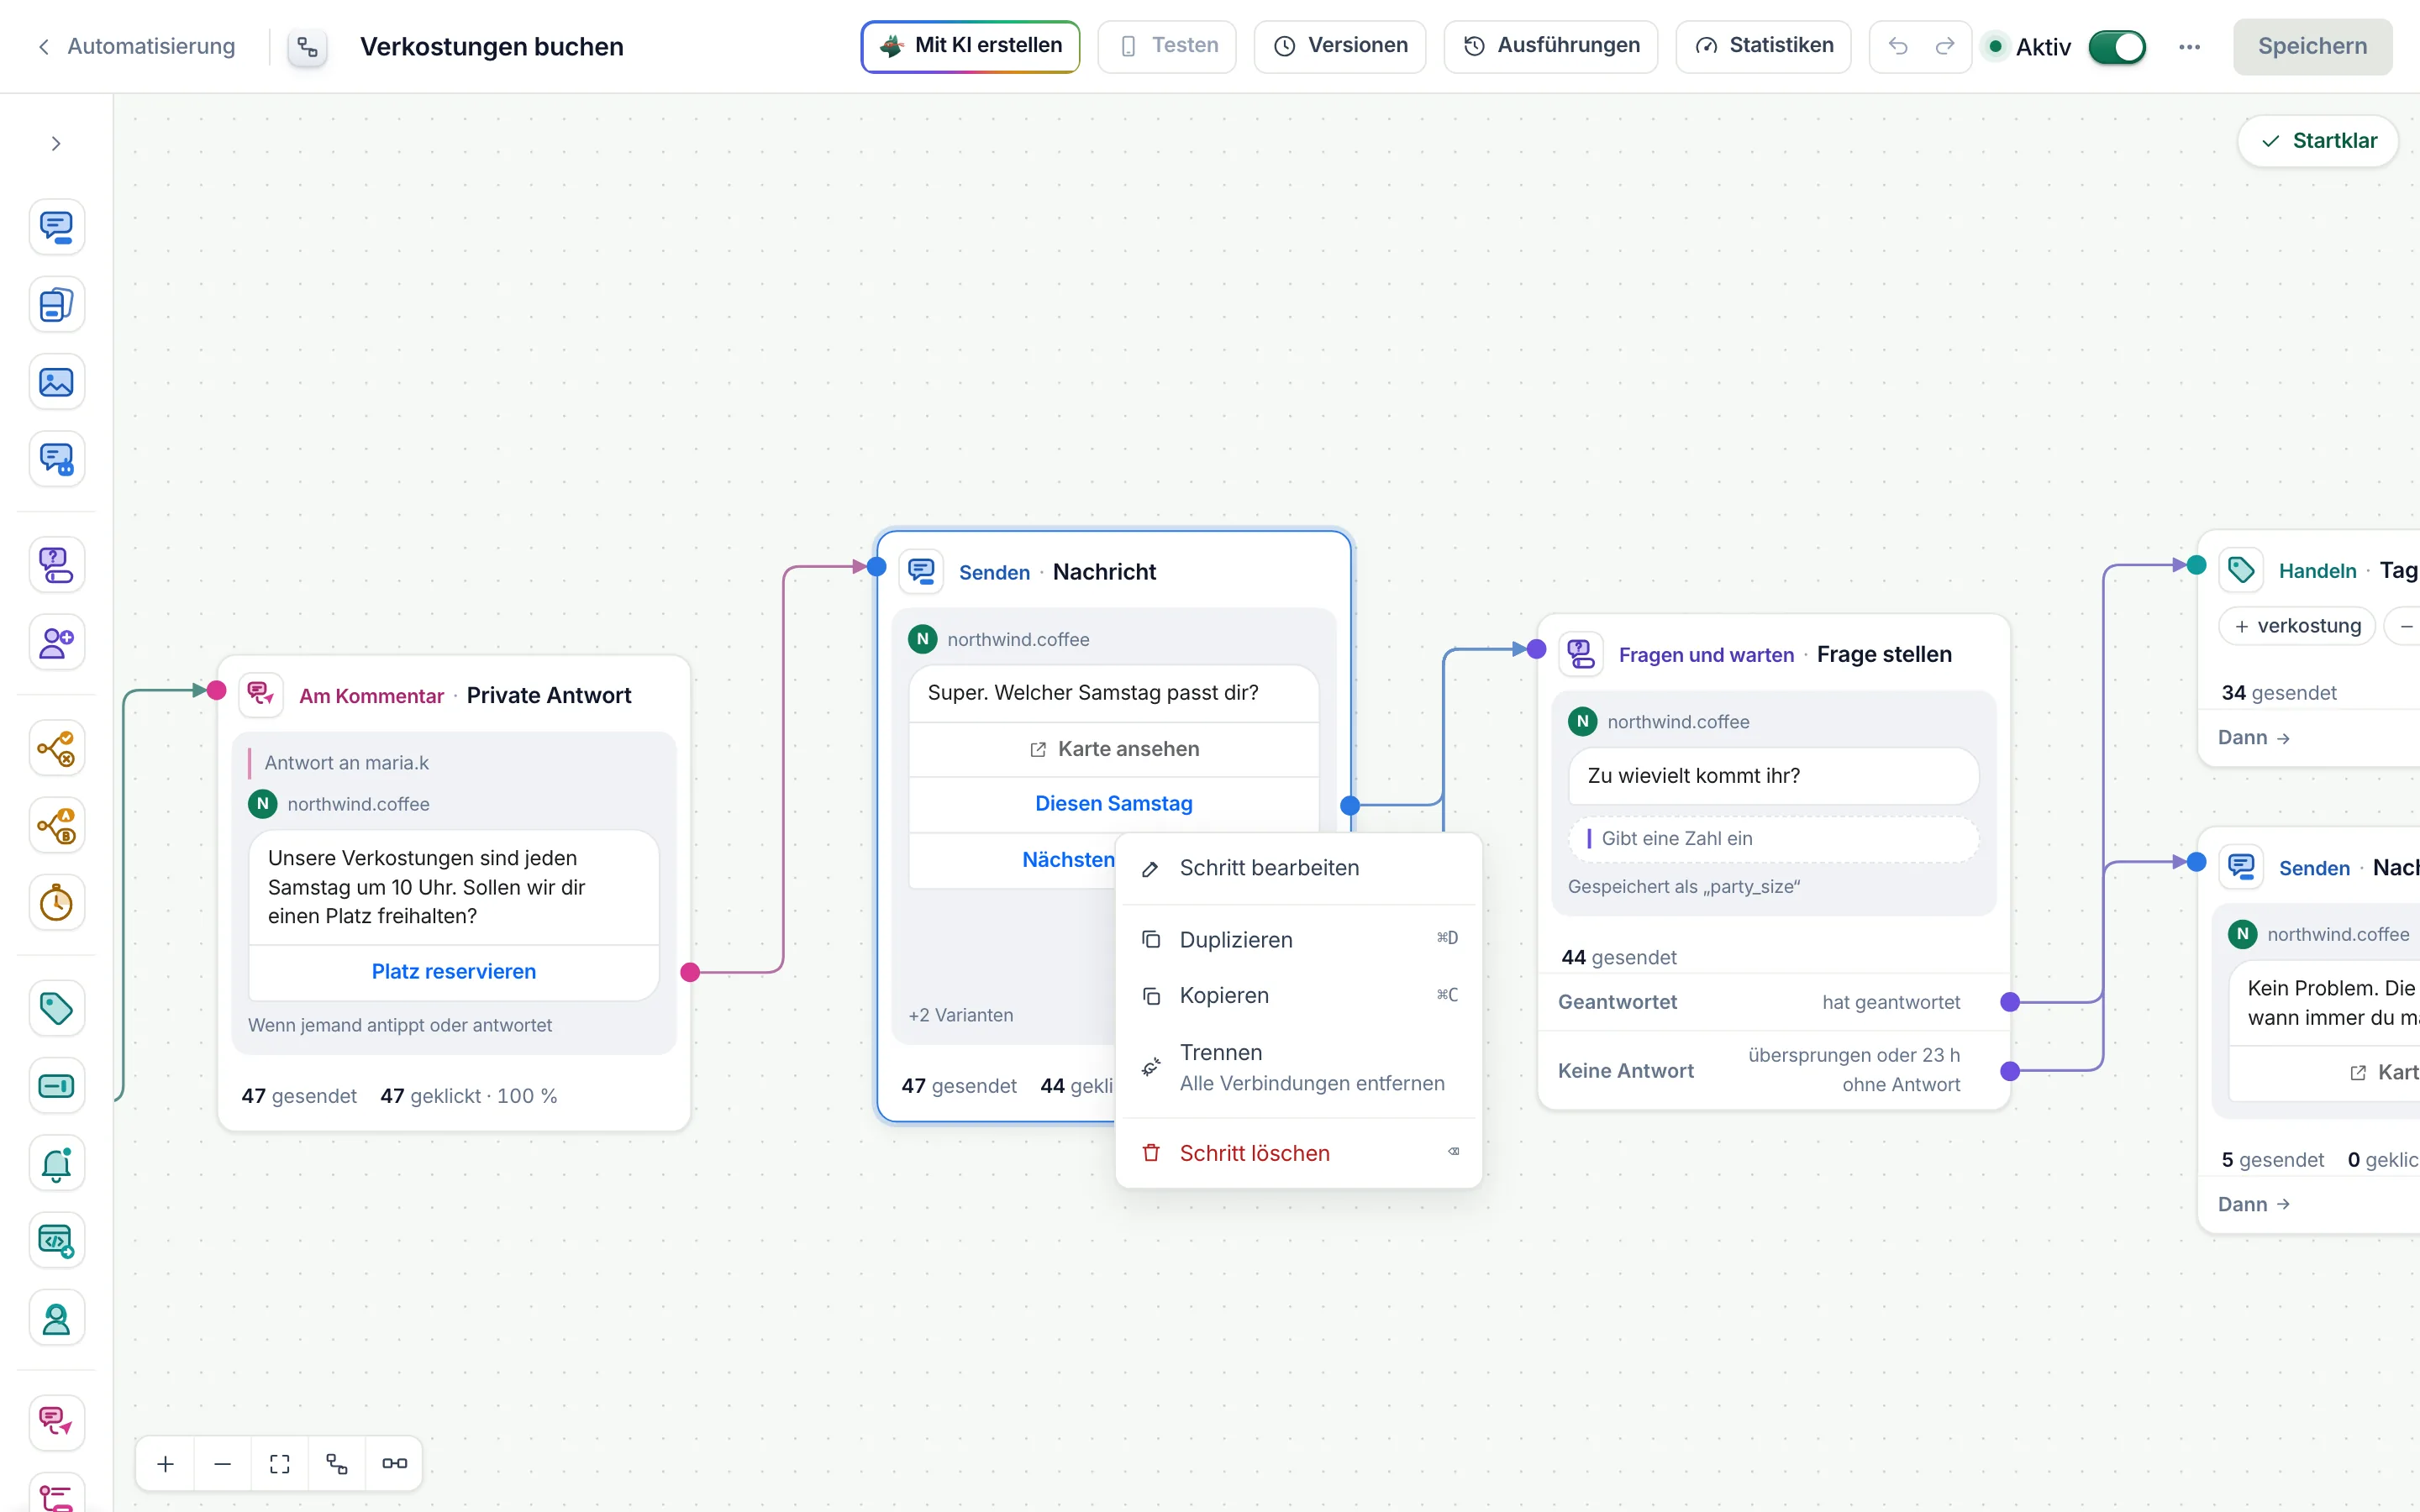Select the add contact icon in sidebar
2420x1512 pixels.
(x=56, y=642)
